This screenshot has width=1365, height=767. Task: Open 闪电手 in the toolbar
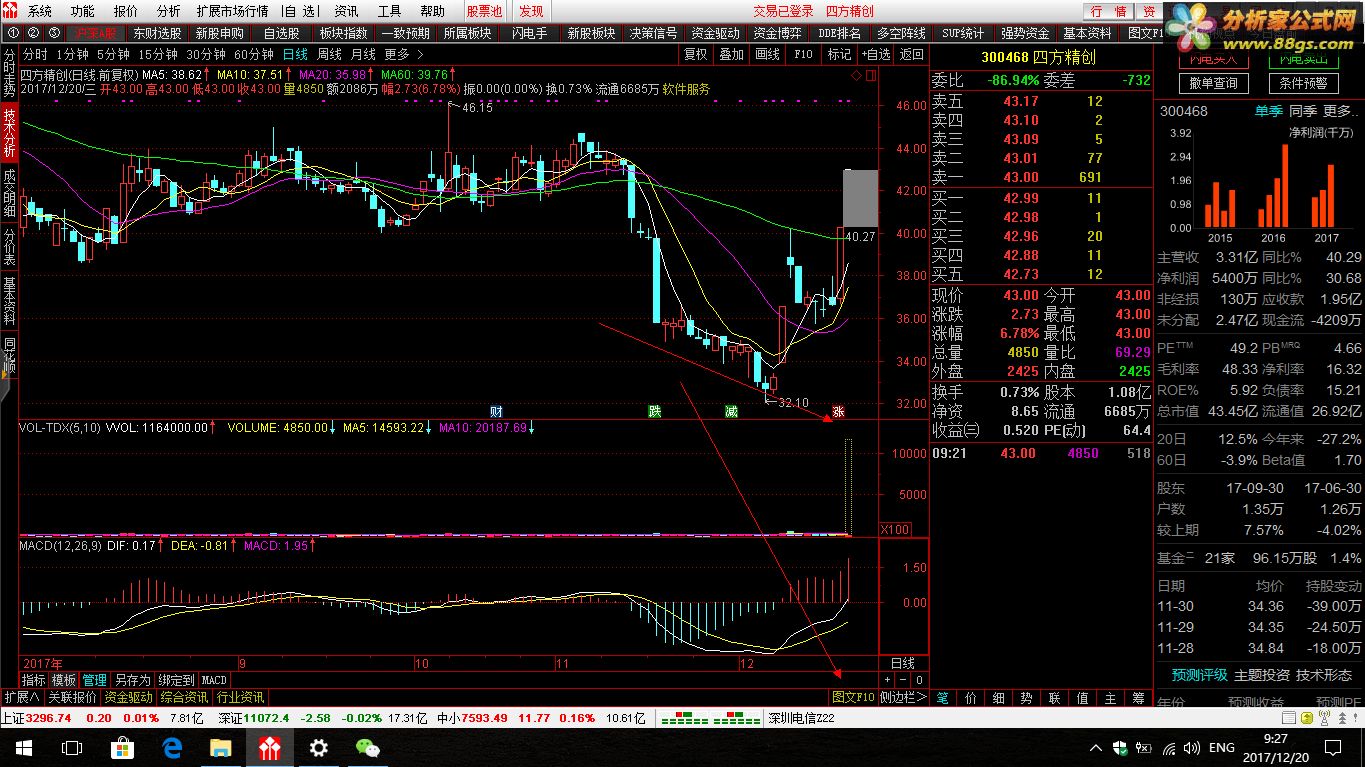coord(529,33)
